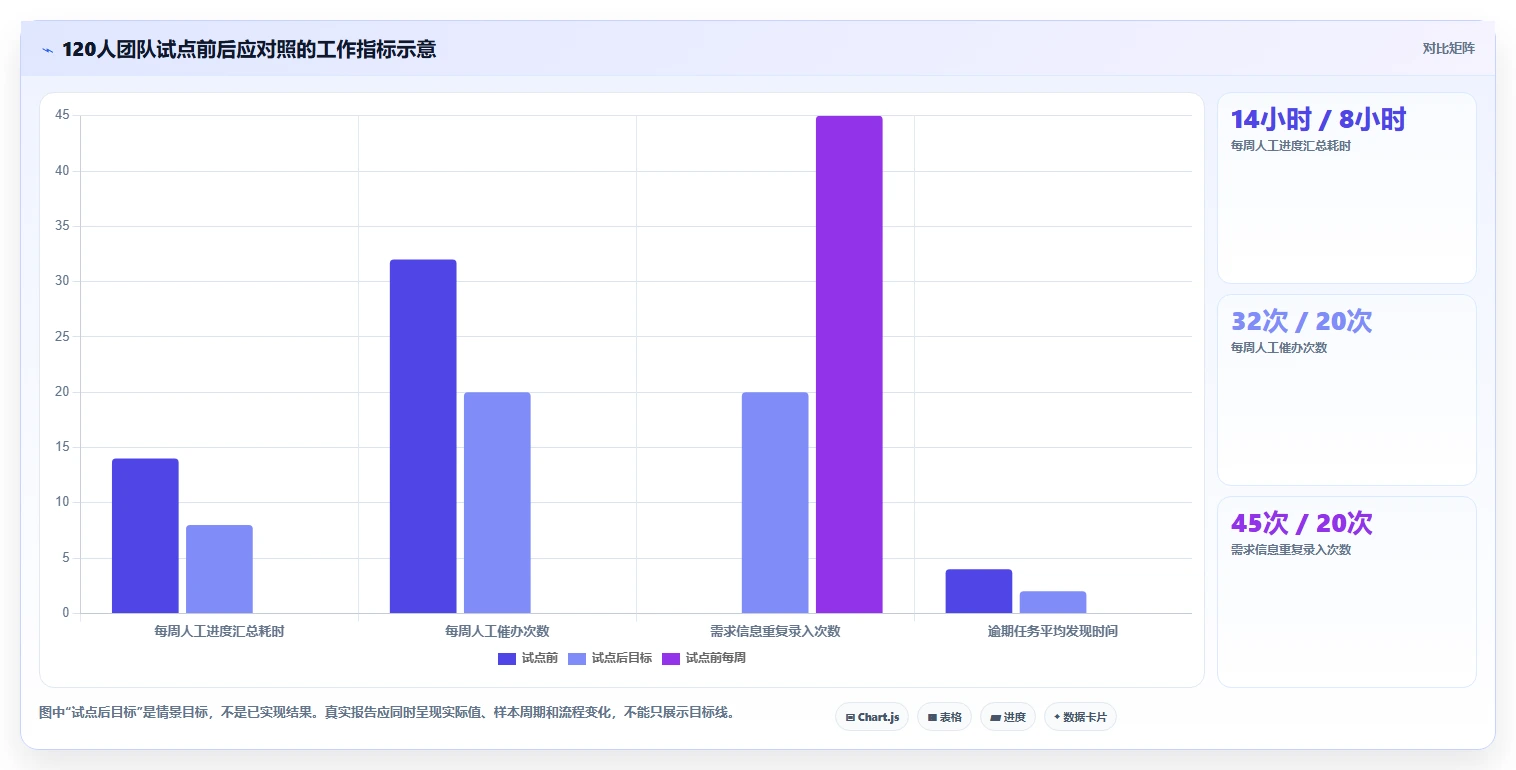Click the 32次 / 20次 card value
The image size is (1516, 770).
(1301, 321)
